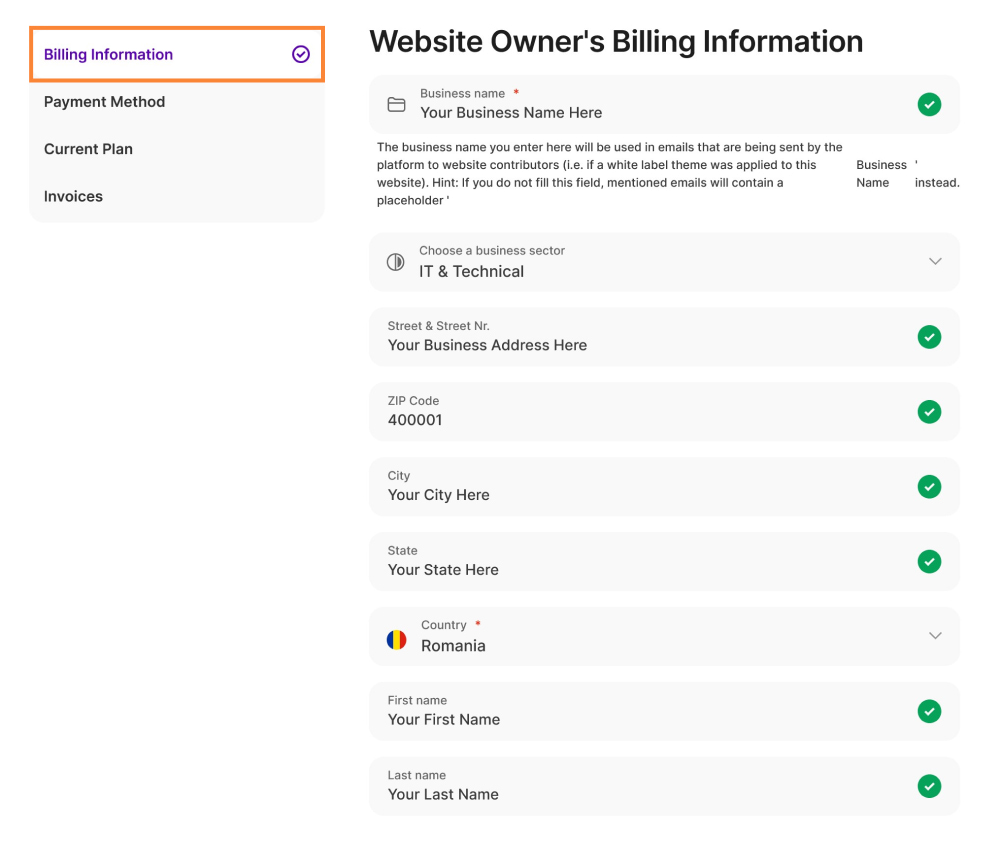Click green checkmark in Last name field
Image resolution: width=1000 pixels, height=841 pixels.
(x=929, y=786)
